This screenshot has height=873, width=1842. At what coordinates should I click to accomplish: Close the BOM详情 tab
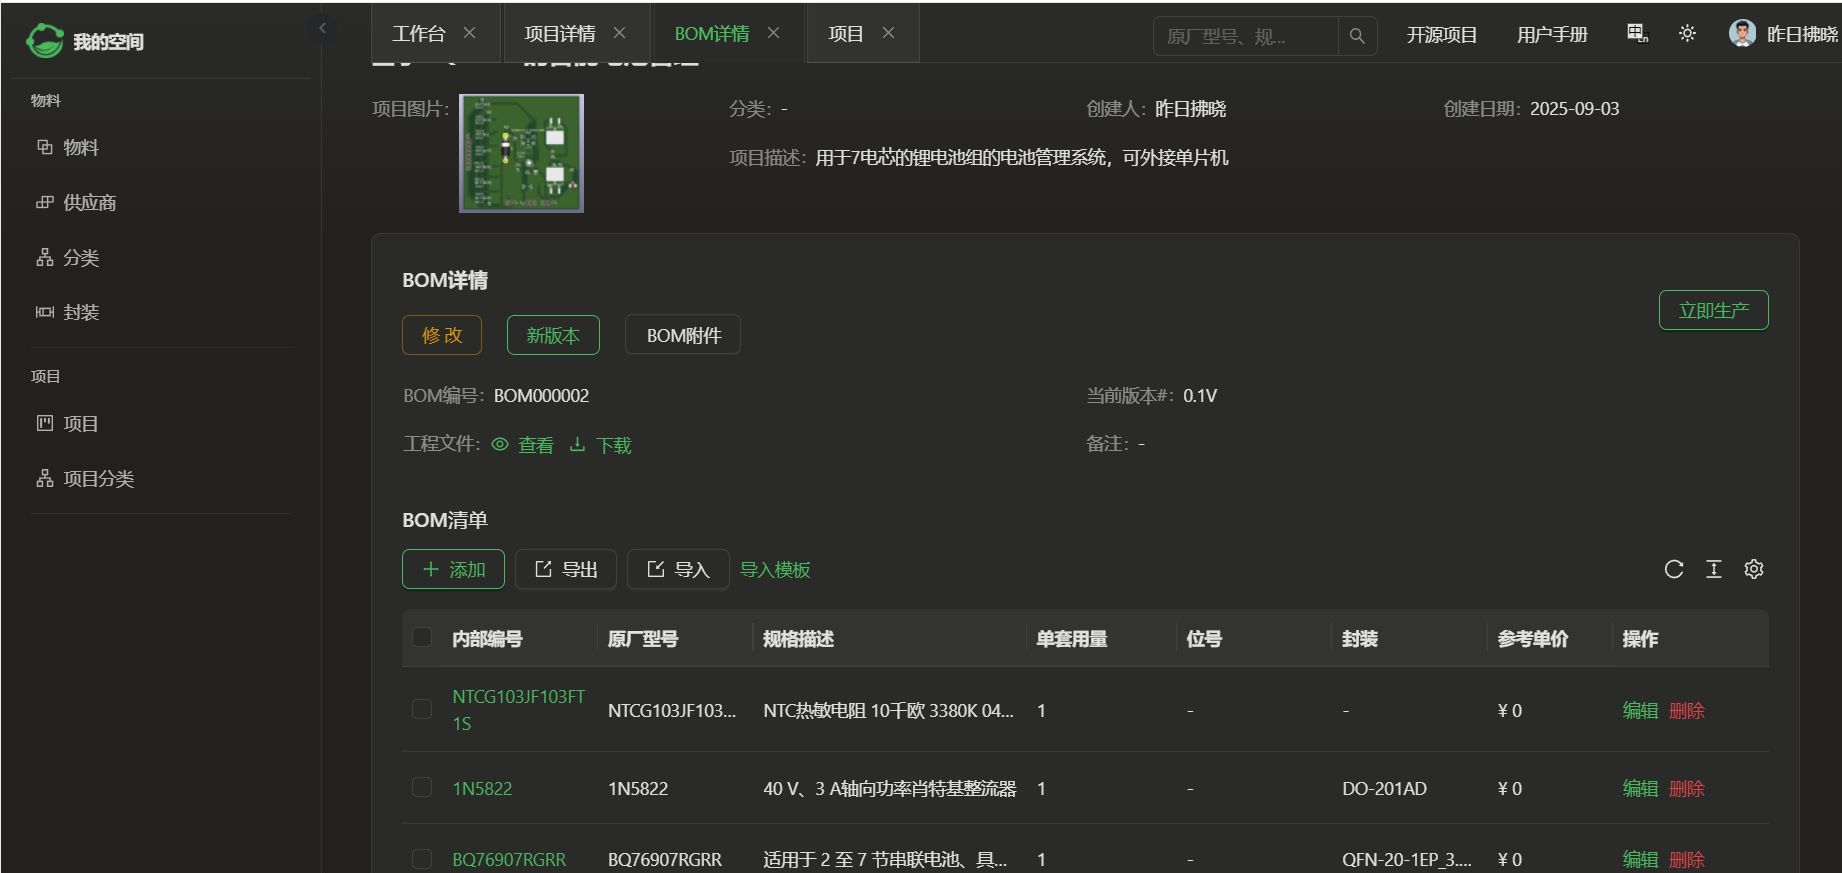(774, 33)
